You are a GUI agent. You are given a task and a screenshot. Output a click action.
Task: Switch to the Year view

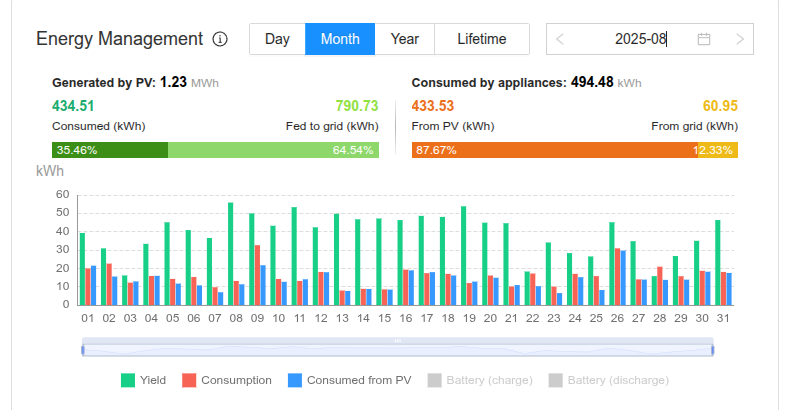coord(404,39)
